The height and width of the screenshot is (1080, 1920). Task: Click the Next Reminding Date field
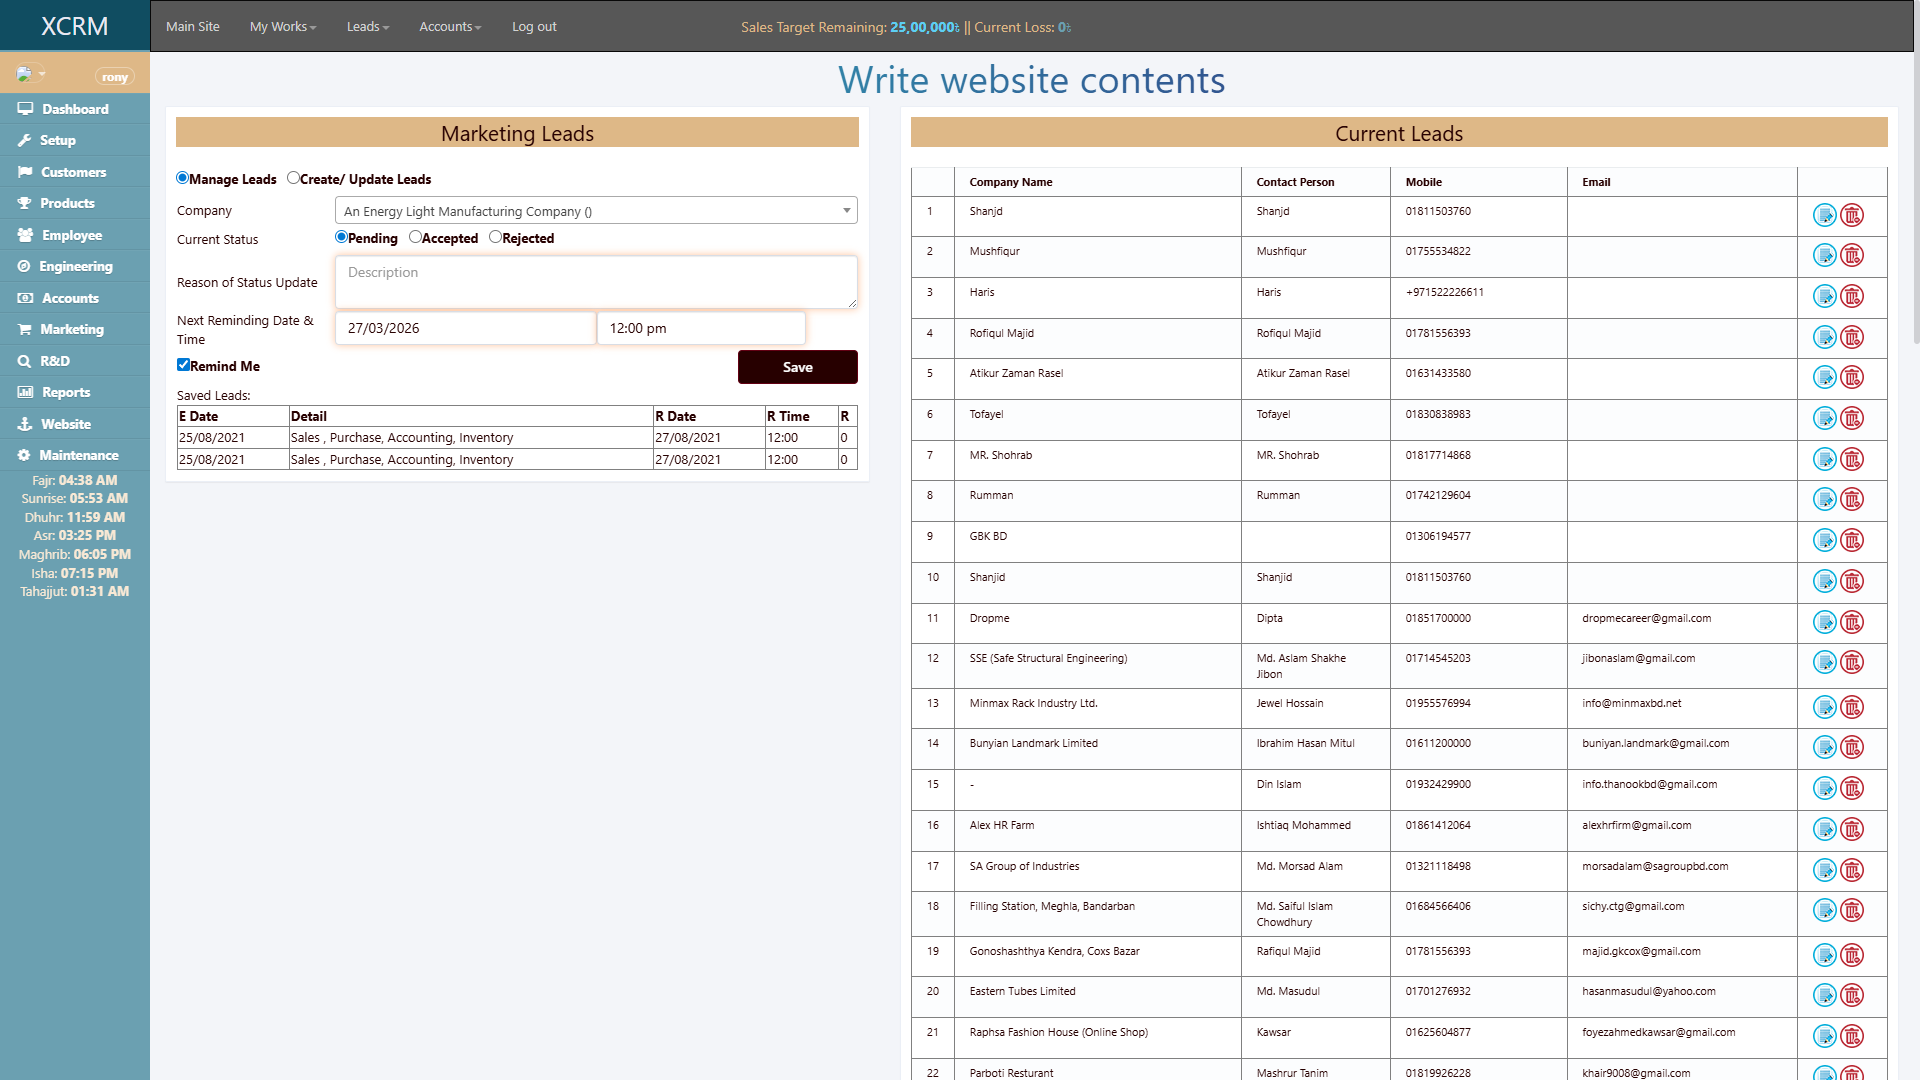[x=464, y=327]
